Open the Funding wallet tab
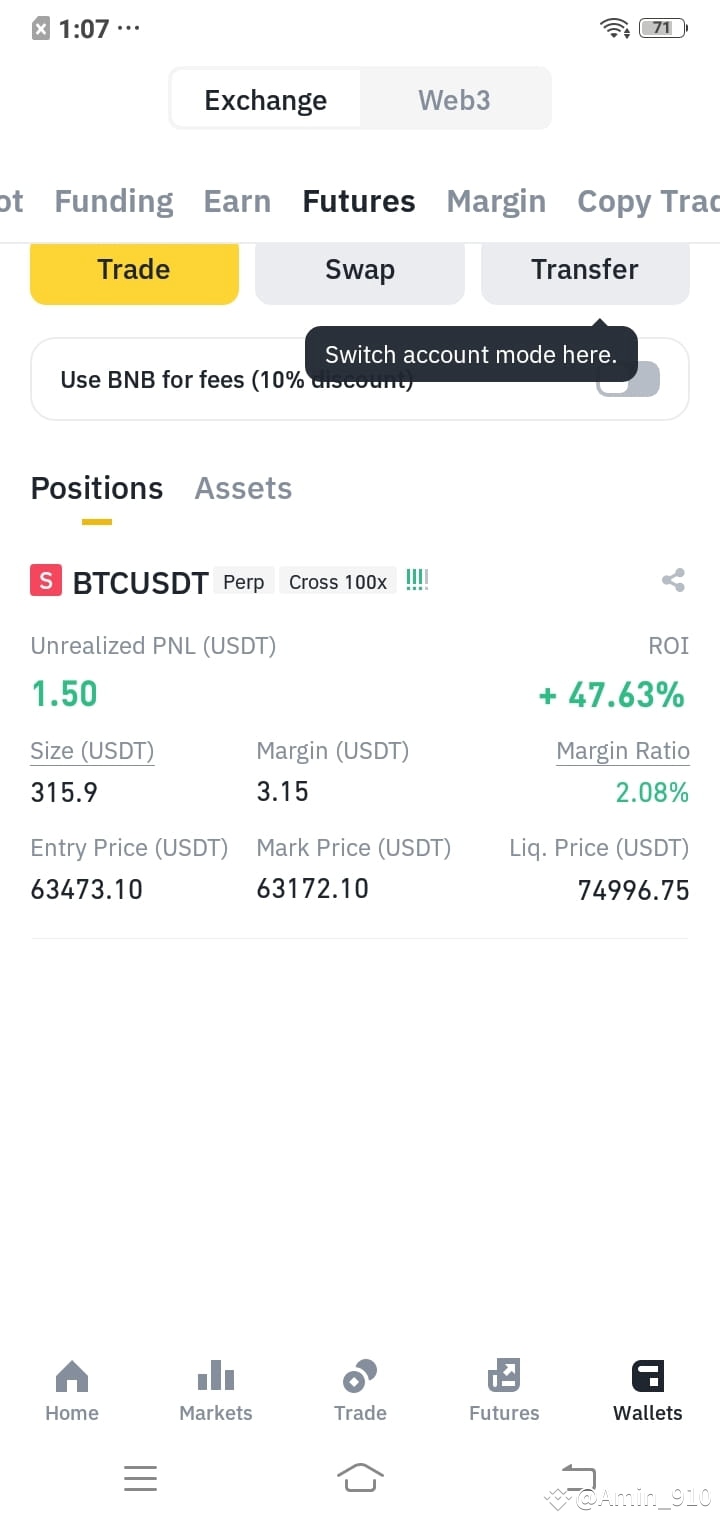 pyautogui.click(x=113, y=201)
